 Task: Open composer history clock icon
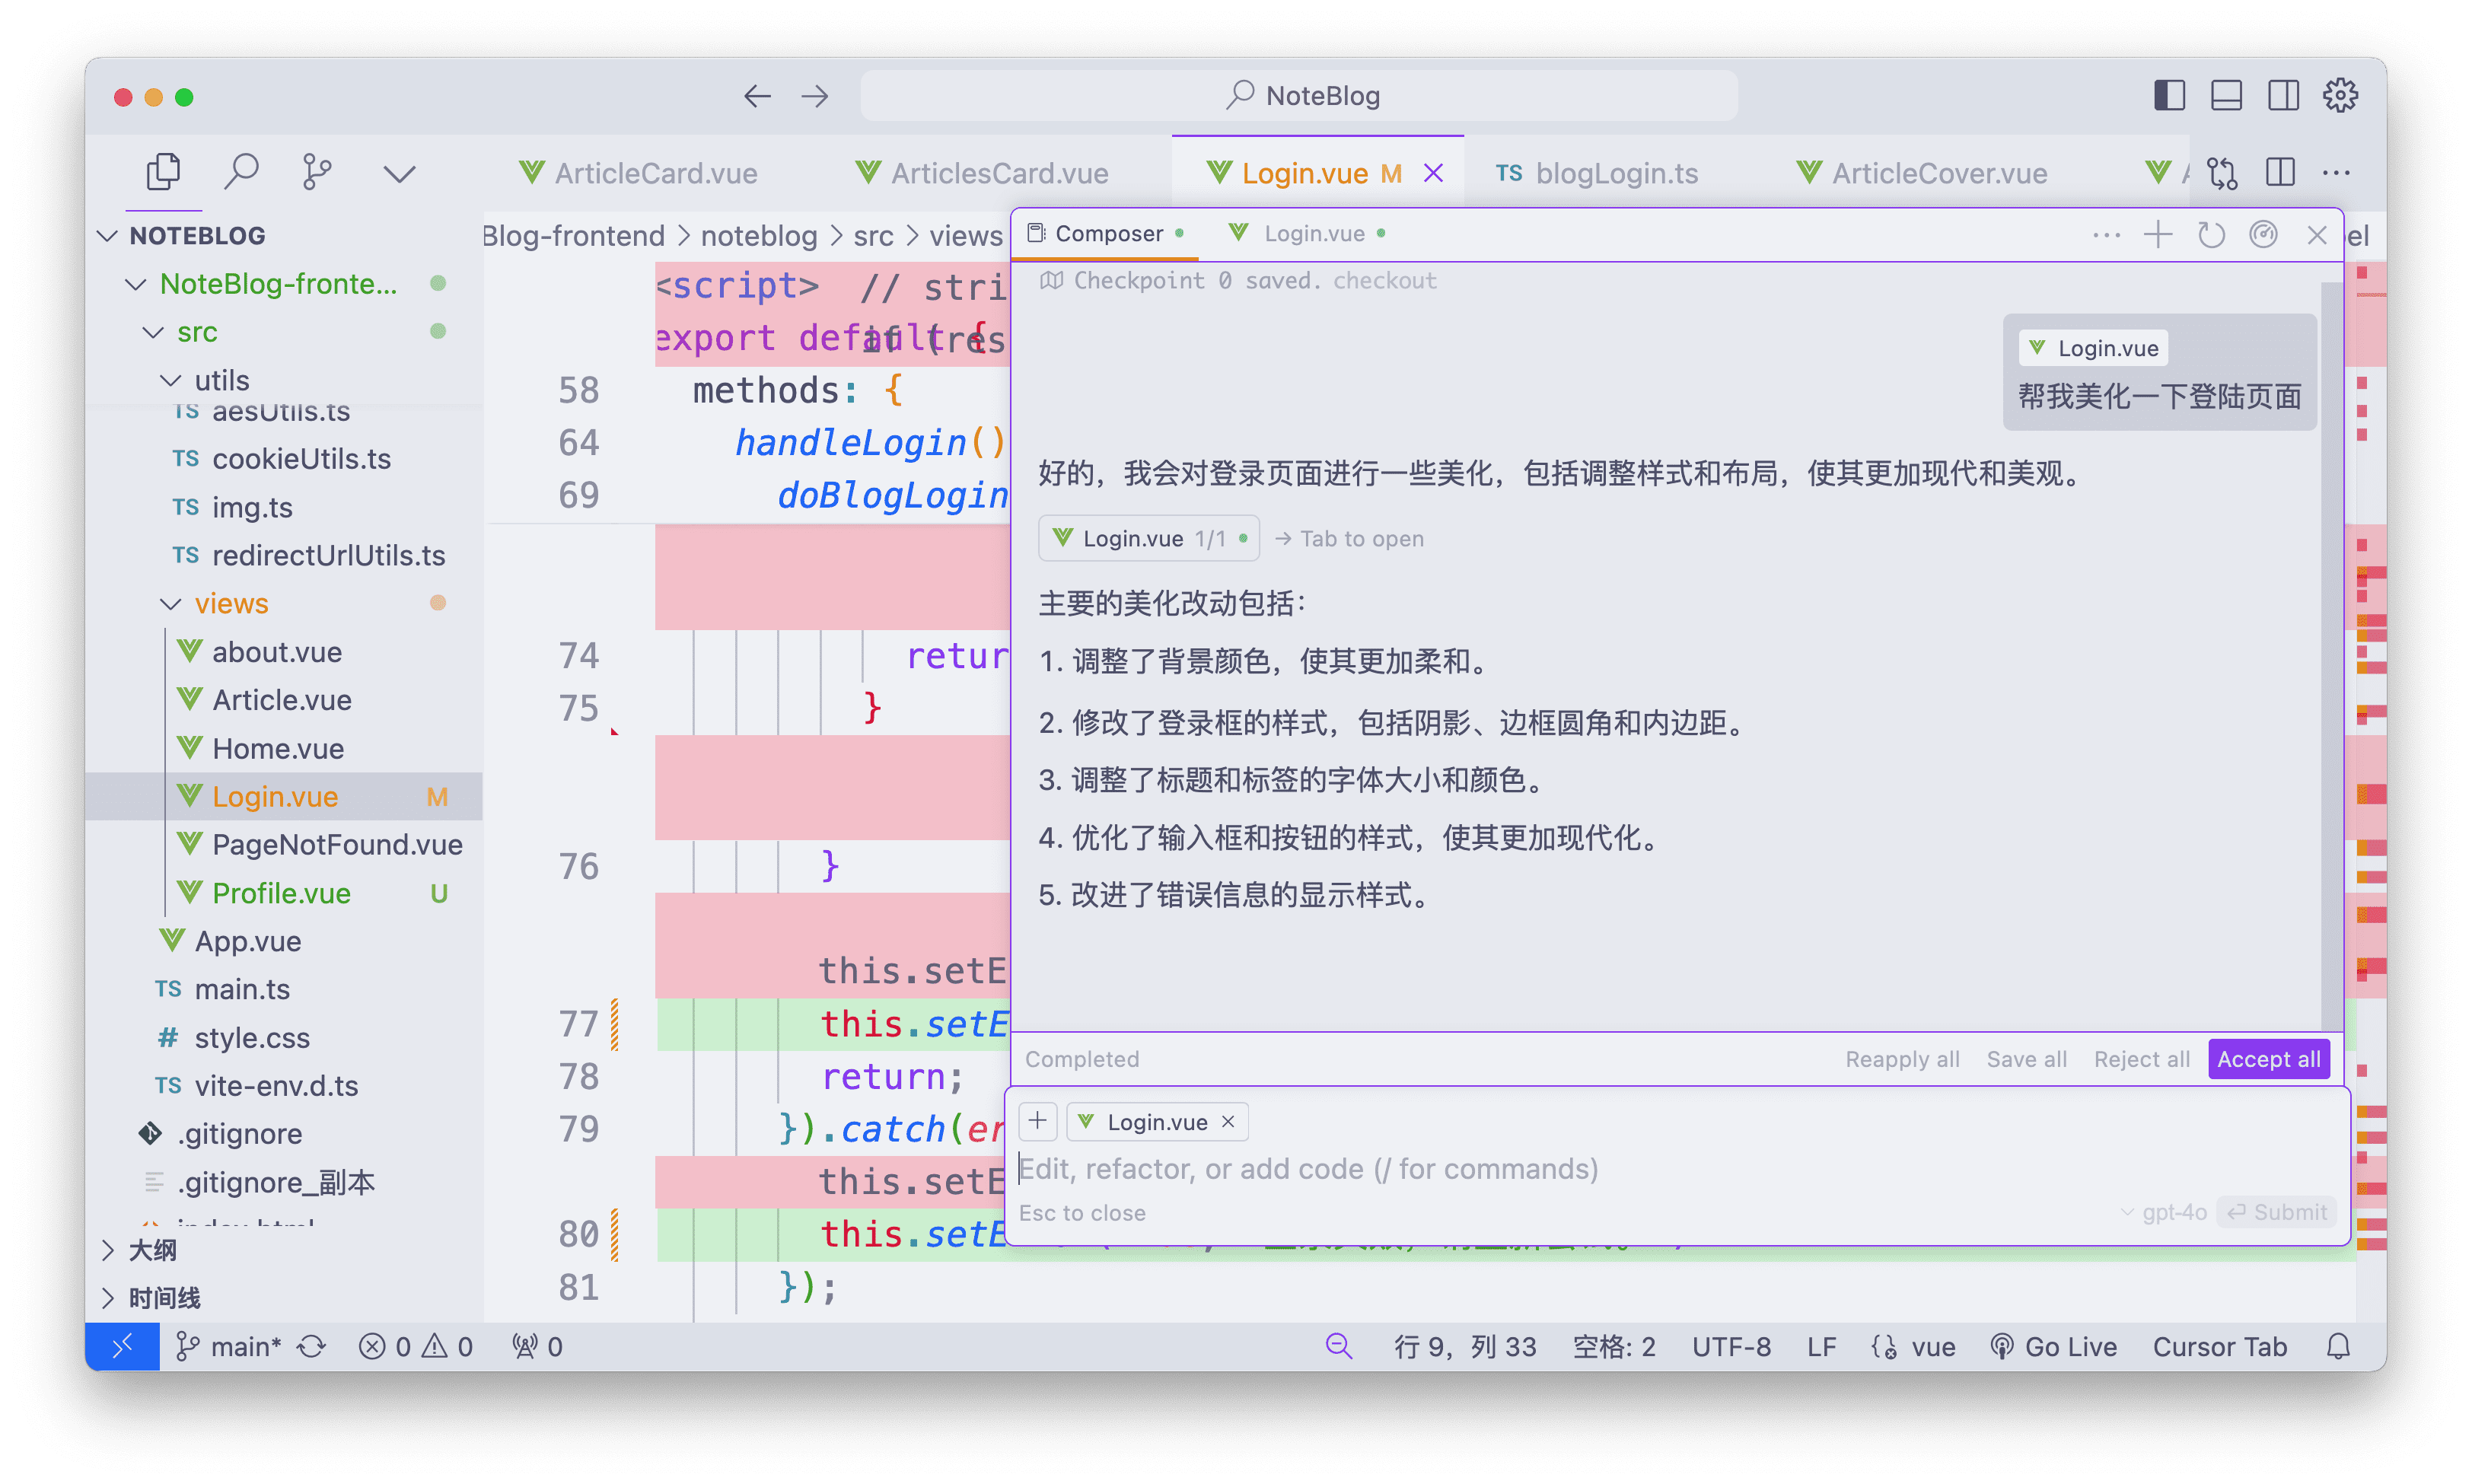[2211, 235]
